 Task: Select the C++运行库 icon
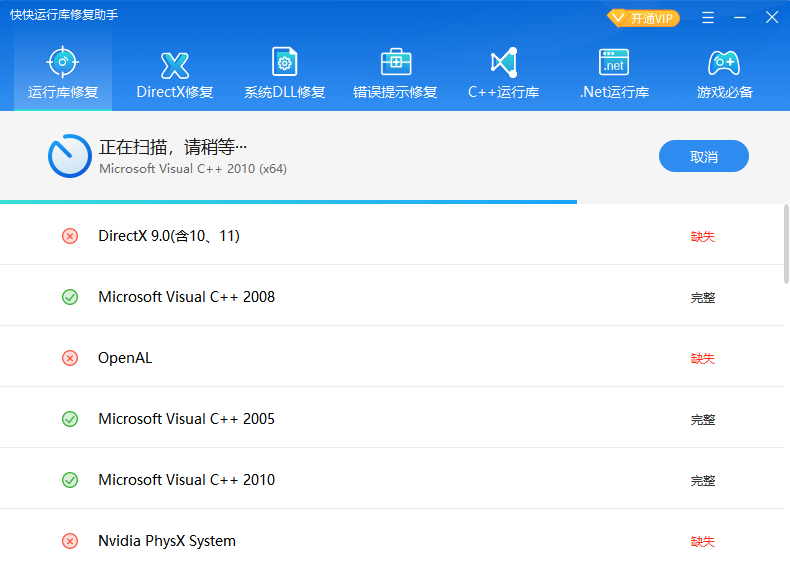[504, 63]
